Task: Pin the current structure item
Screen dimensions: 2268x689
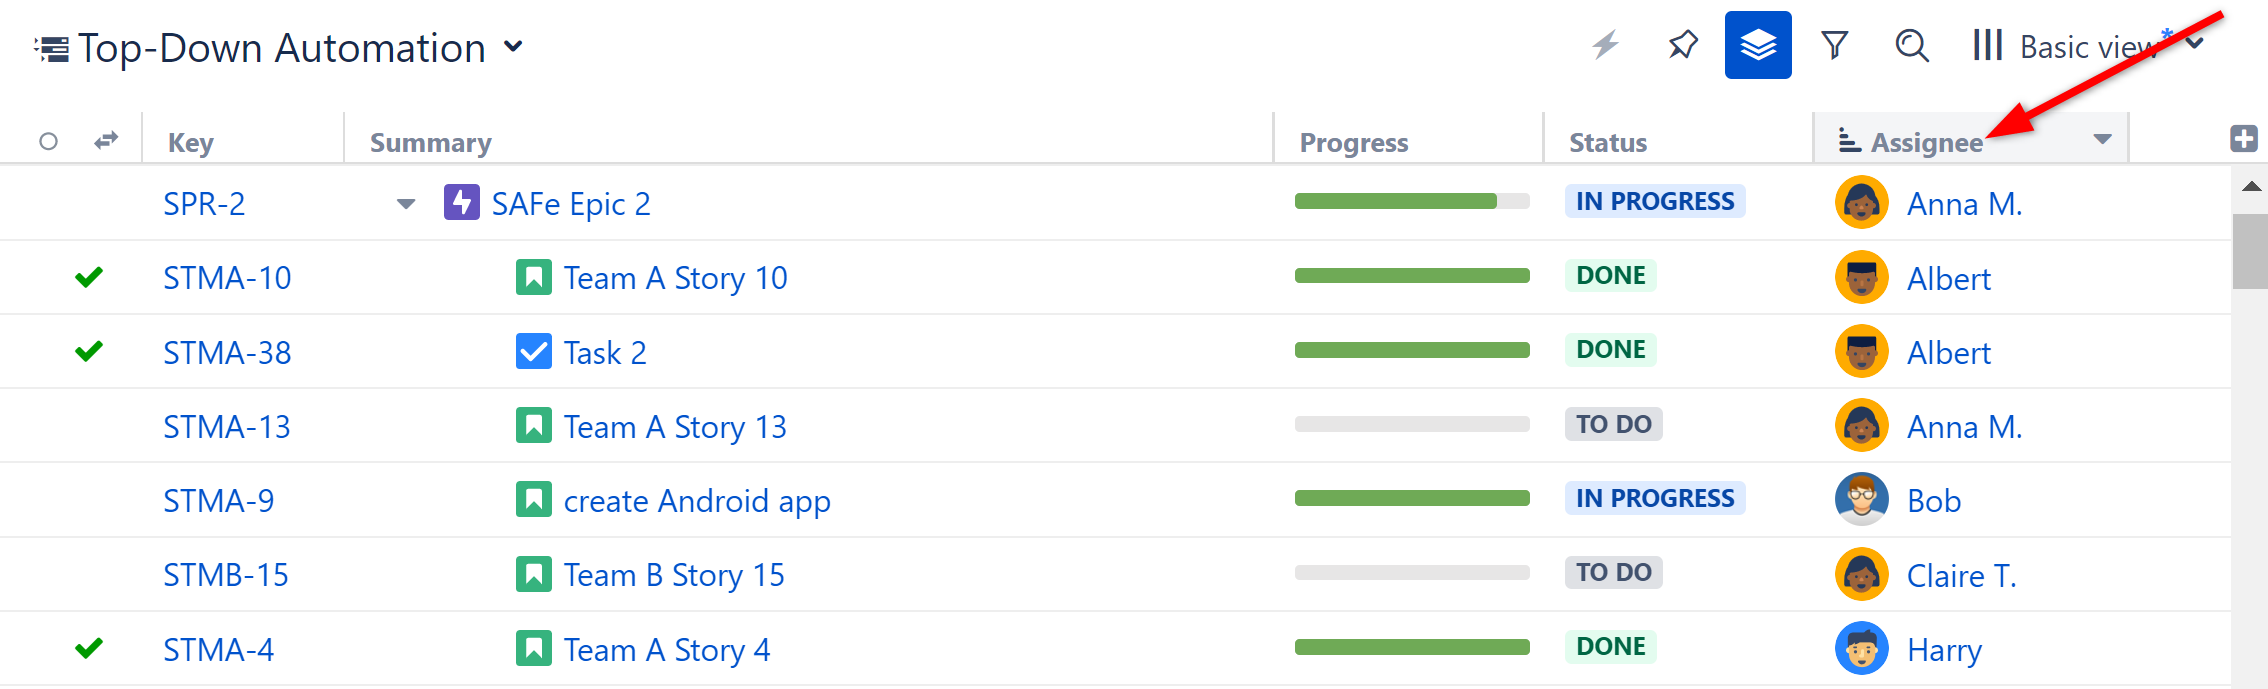Action: tap(1683, 44)
